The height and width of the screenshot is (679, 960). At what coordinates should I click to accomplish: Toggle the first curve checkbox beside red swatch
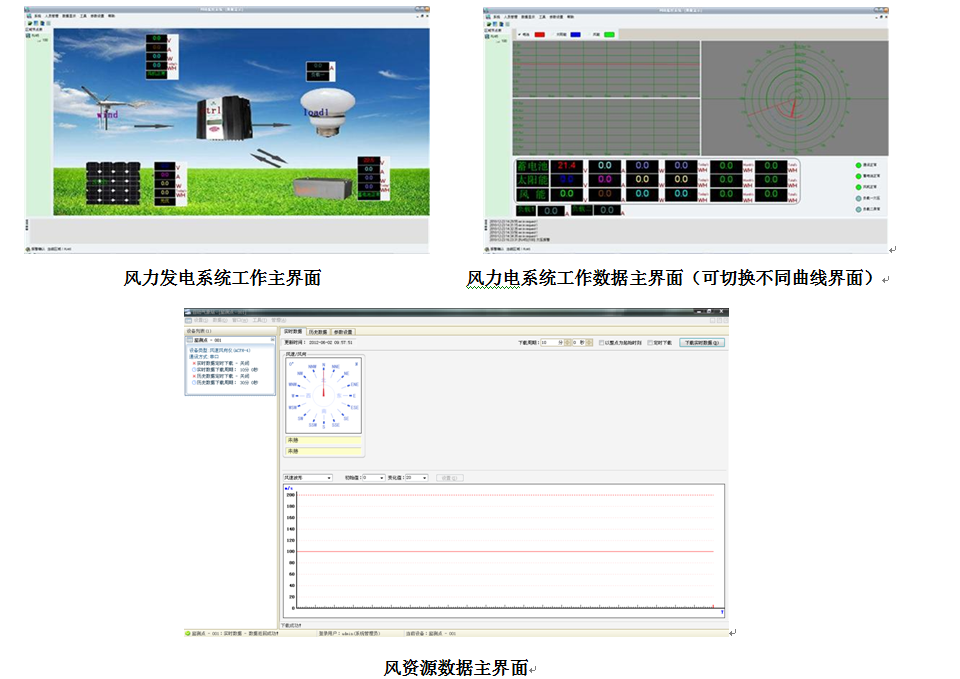coord(518,34)
